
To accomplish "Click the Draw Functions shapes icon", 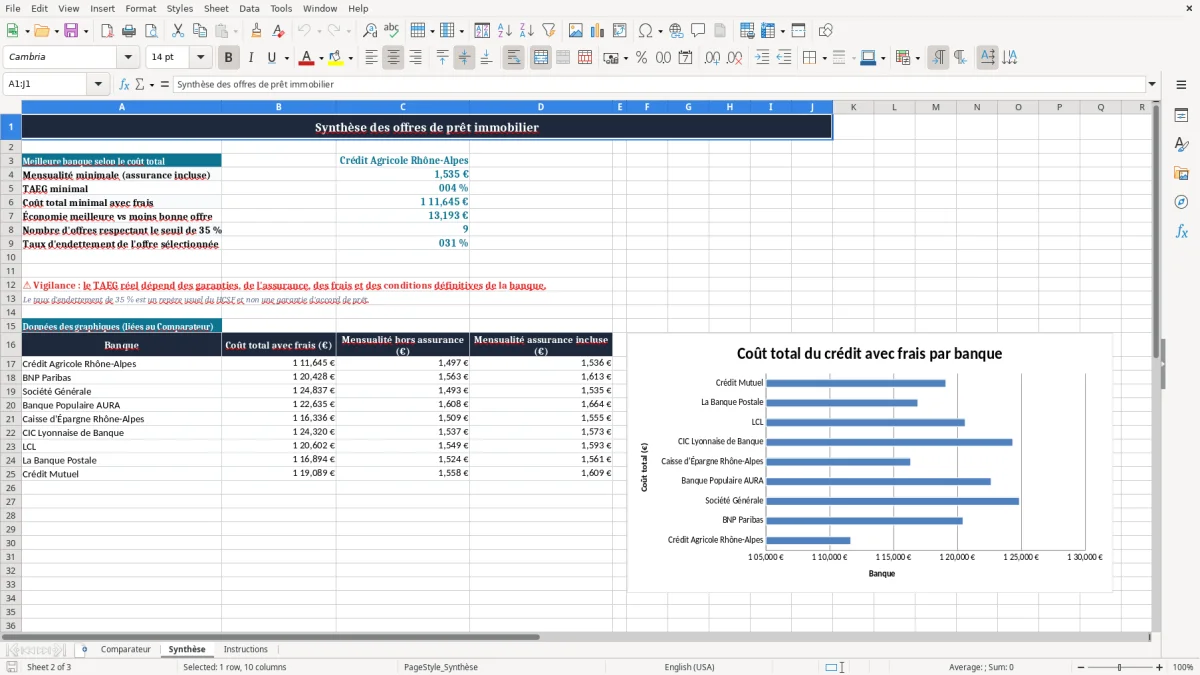I will tap(825, 31).
